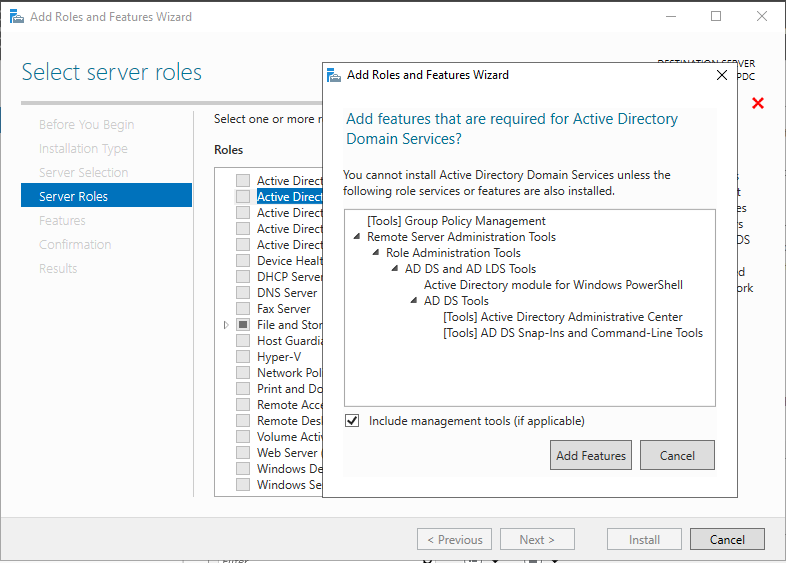
Task: Select AD DS Snap-Ins and Command-Line Tools
Action: point(573,333)
